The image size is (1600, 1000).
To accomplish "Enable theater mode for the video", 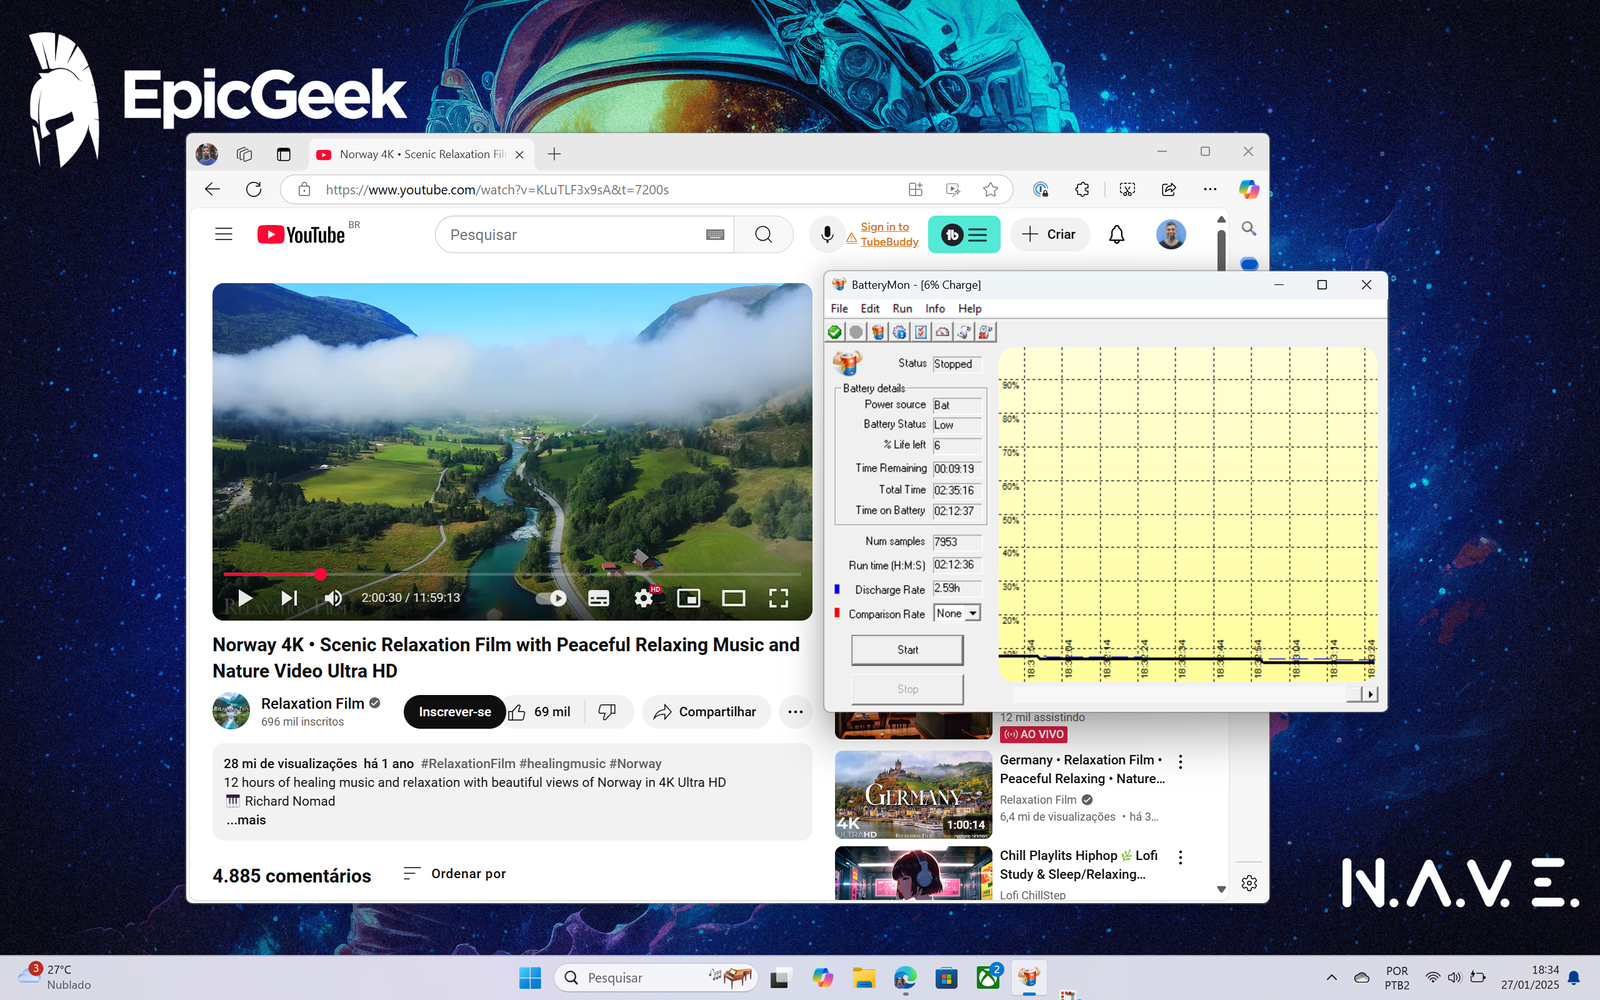I will click(x=734, y=598).
